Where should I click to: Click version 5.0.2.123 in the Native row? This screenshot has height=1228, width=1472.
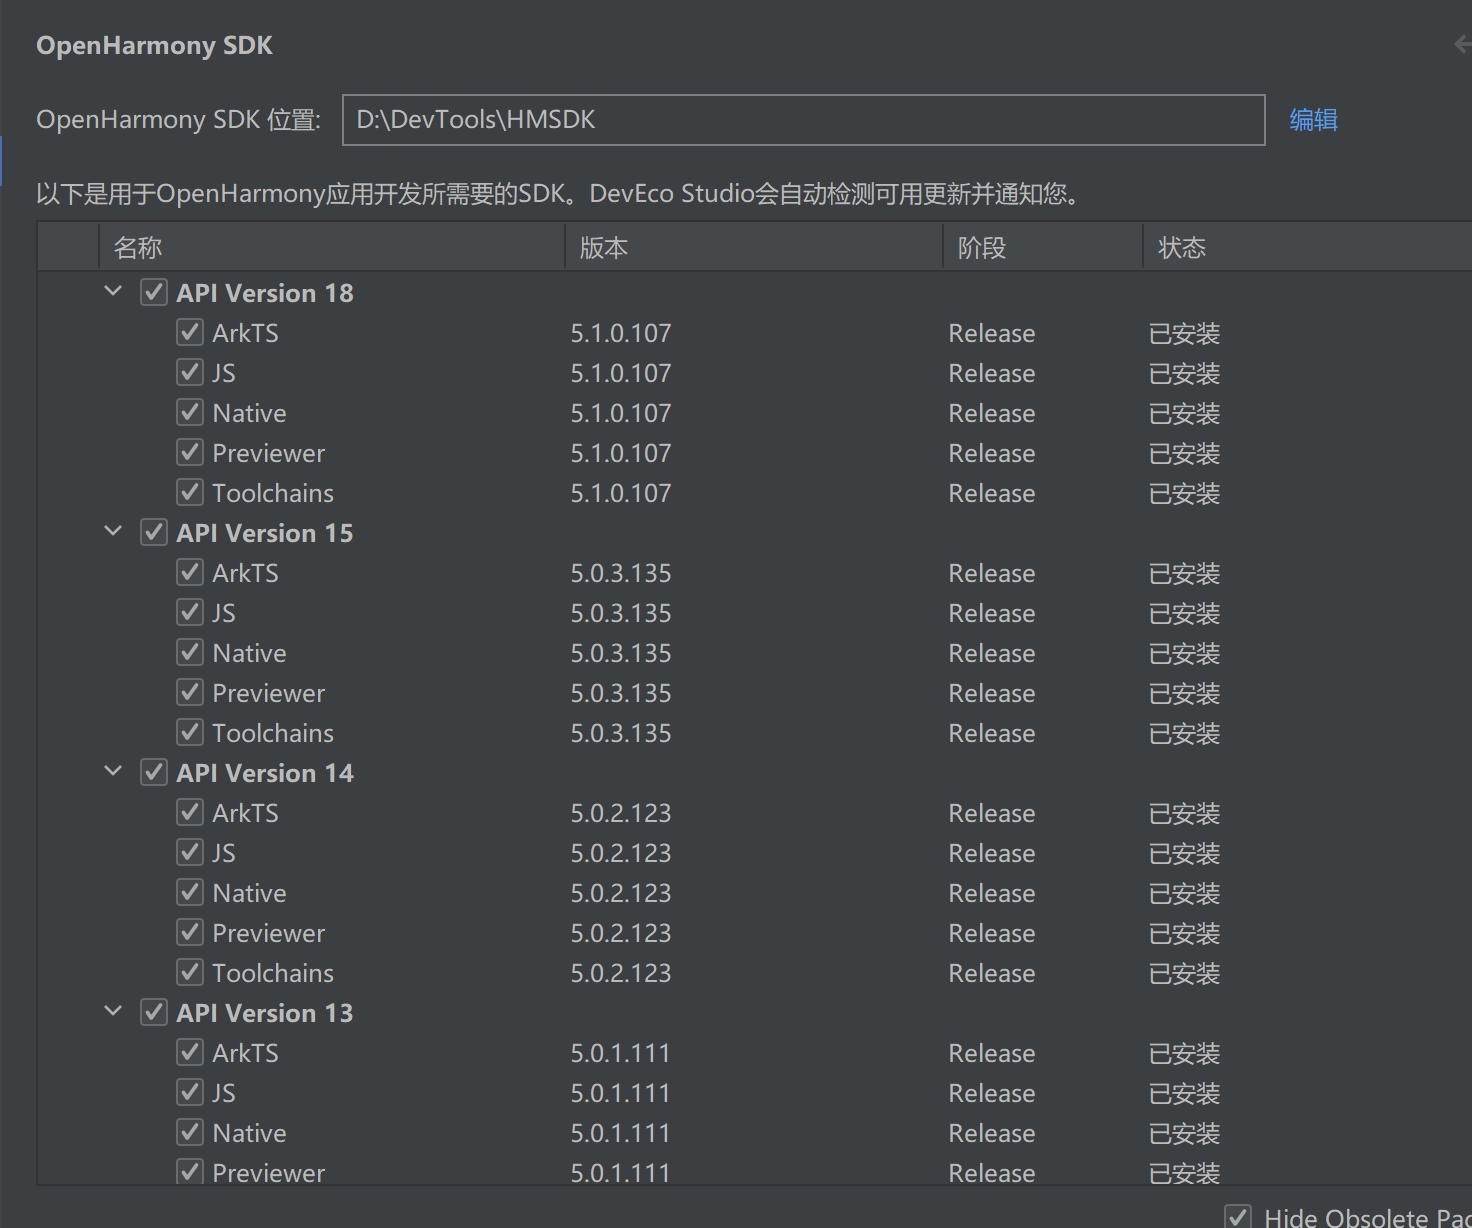click(621, 893)
